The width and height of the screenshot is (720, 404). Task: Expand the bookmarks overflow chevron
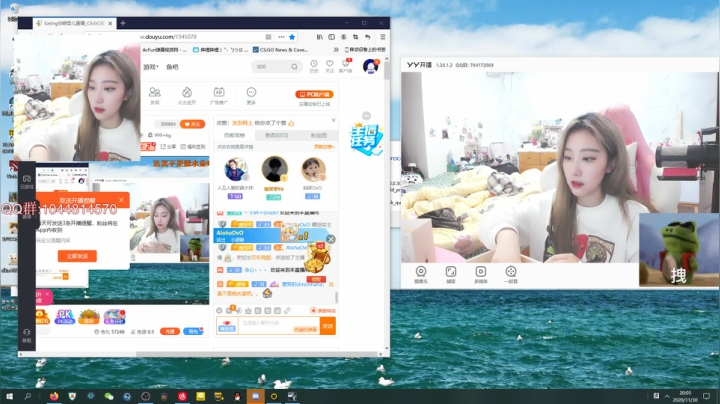(336, 50)
